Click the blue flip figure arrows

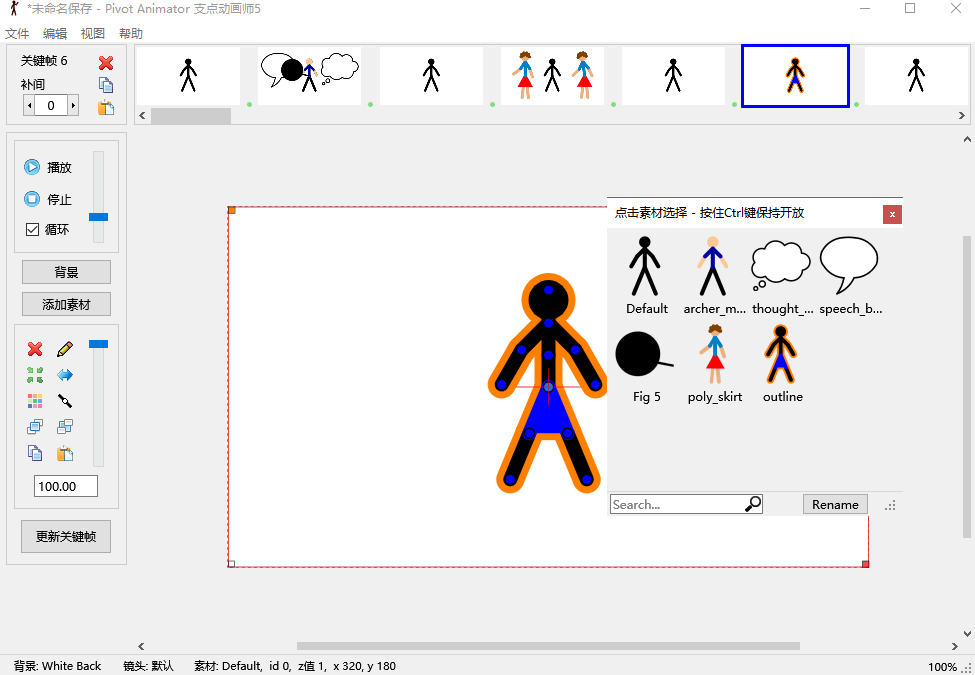(65, 375)
